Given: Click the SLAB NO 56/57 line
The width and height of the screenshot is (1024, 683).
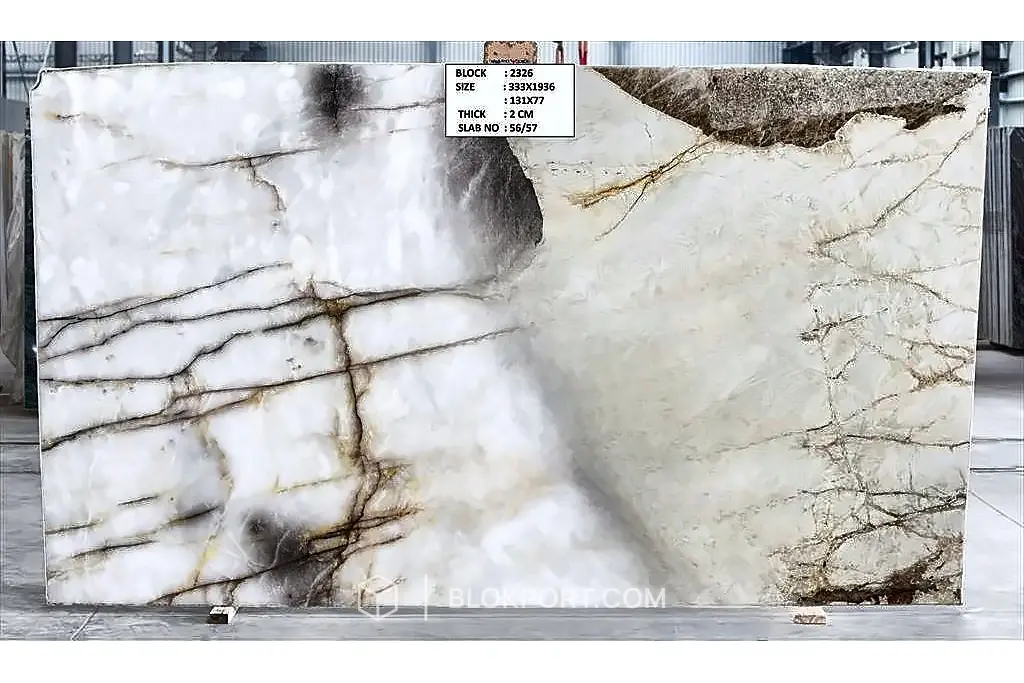Looking at the screenshot, I should pos(497,128).
